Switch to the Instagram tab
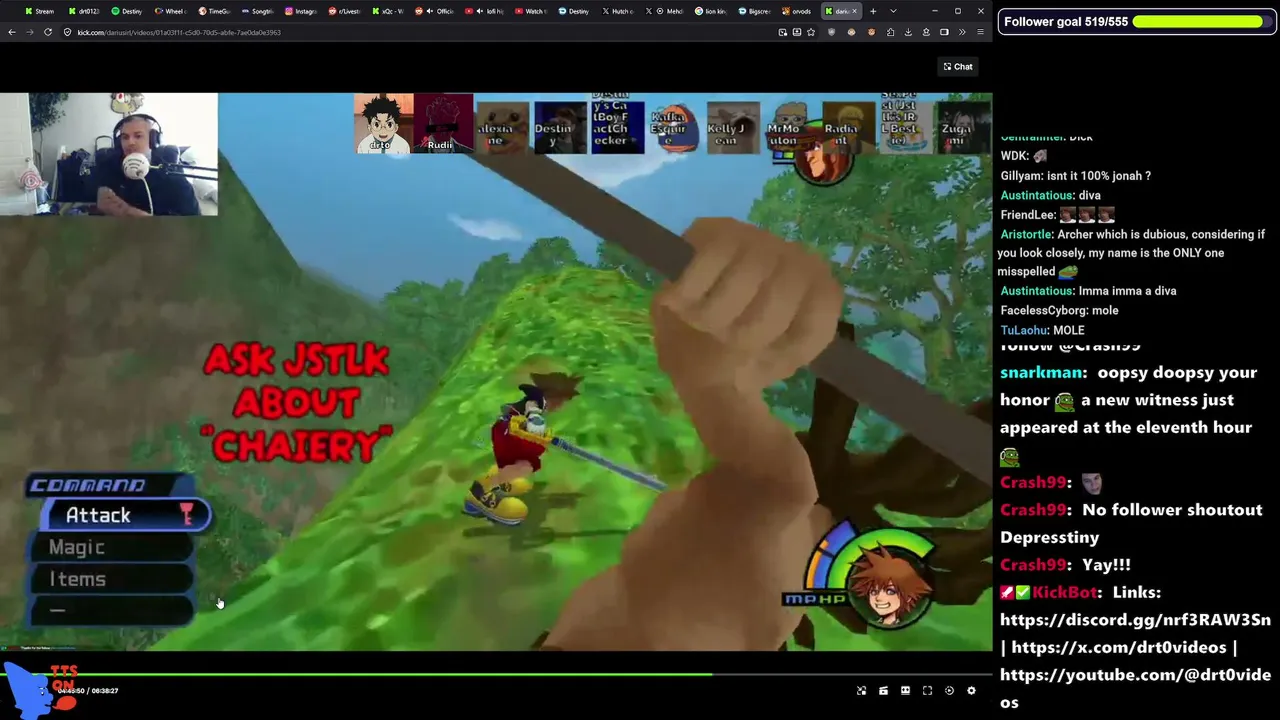Viewport: 1280px width, 720px height. (x=301, y=11)
